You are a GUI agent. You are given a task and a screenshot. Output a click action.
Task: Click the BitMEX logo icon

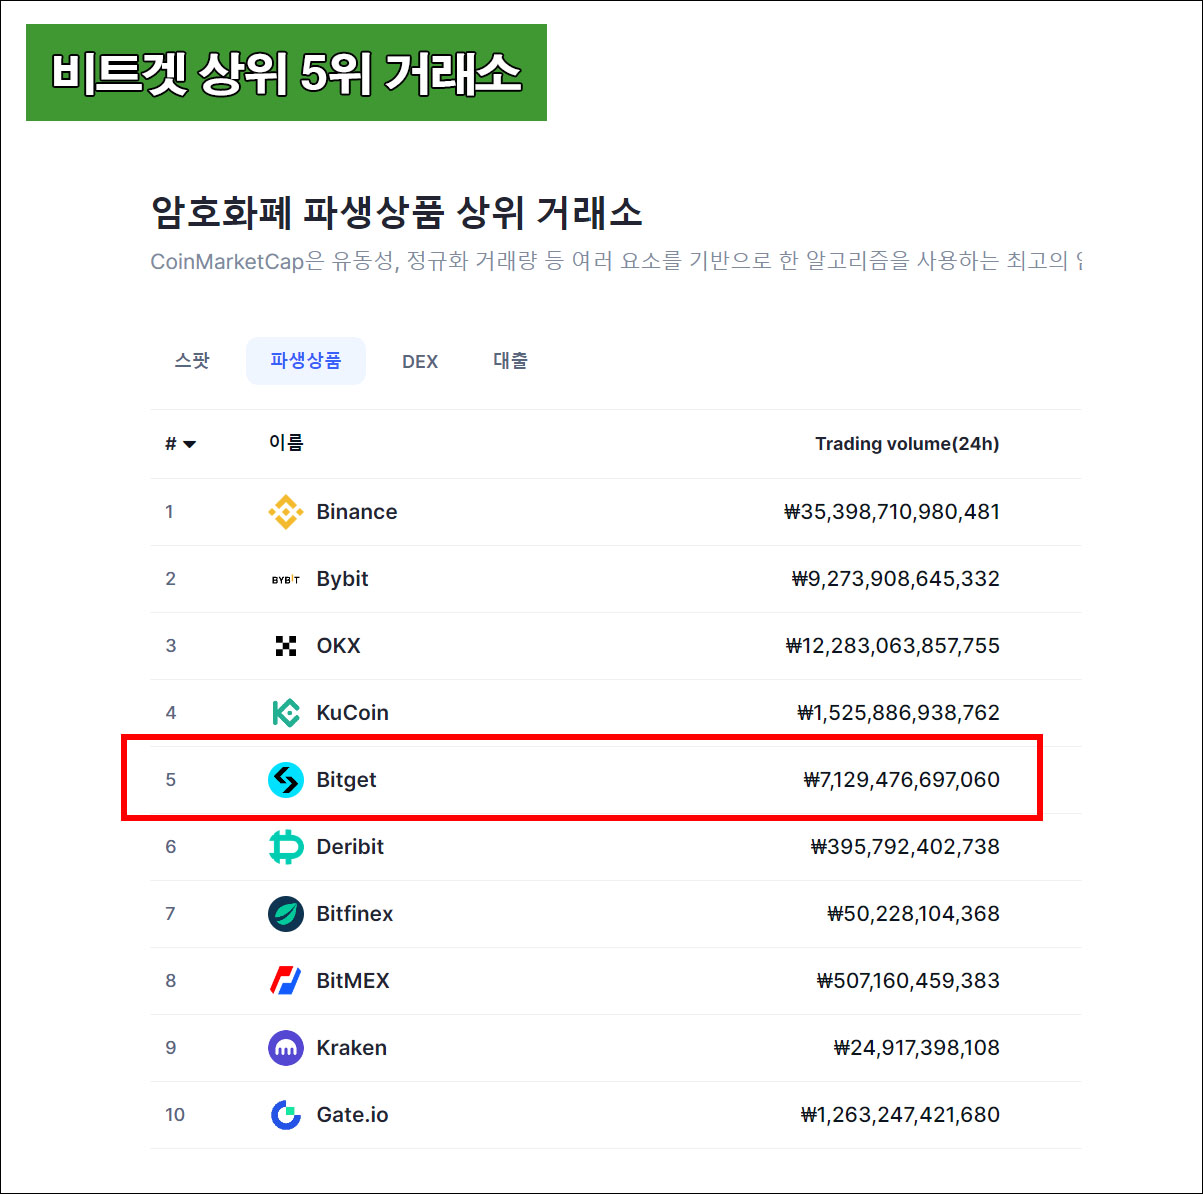click(286, 981)
